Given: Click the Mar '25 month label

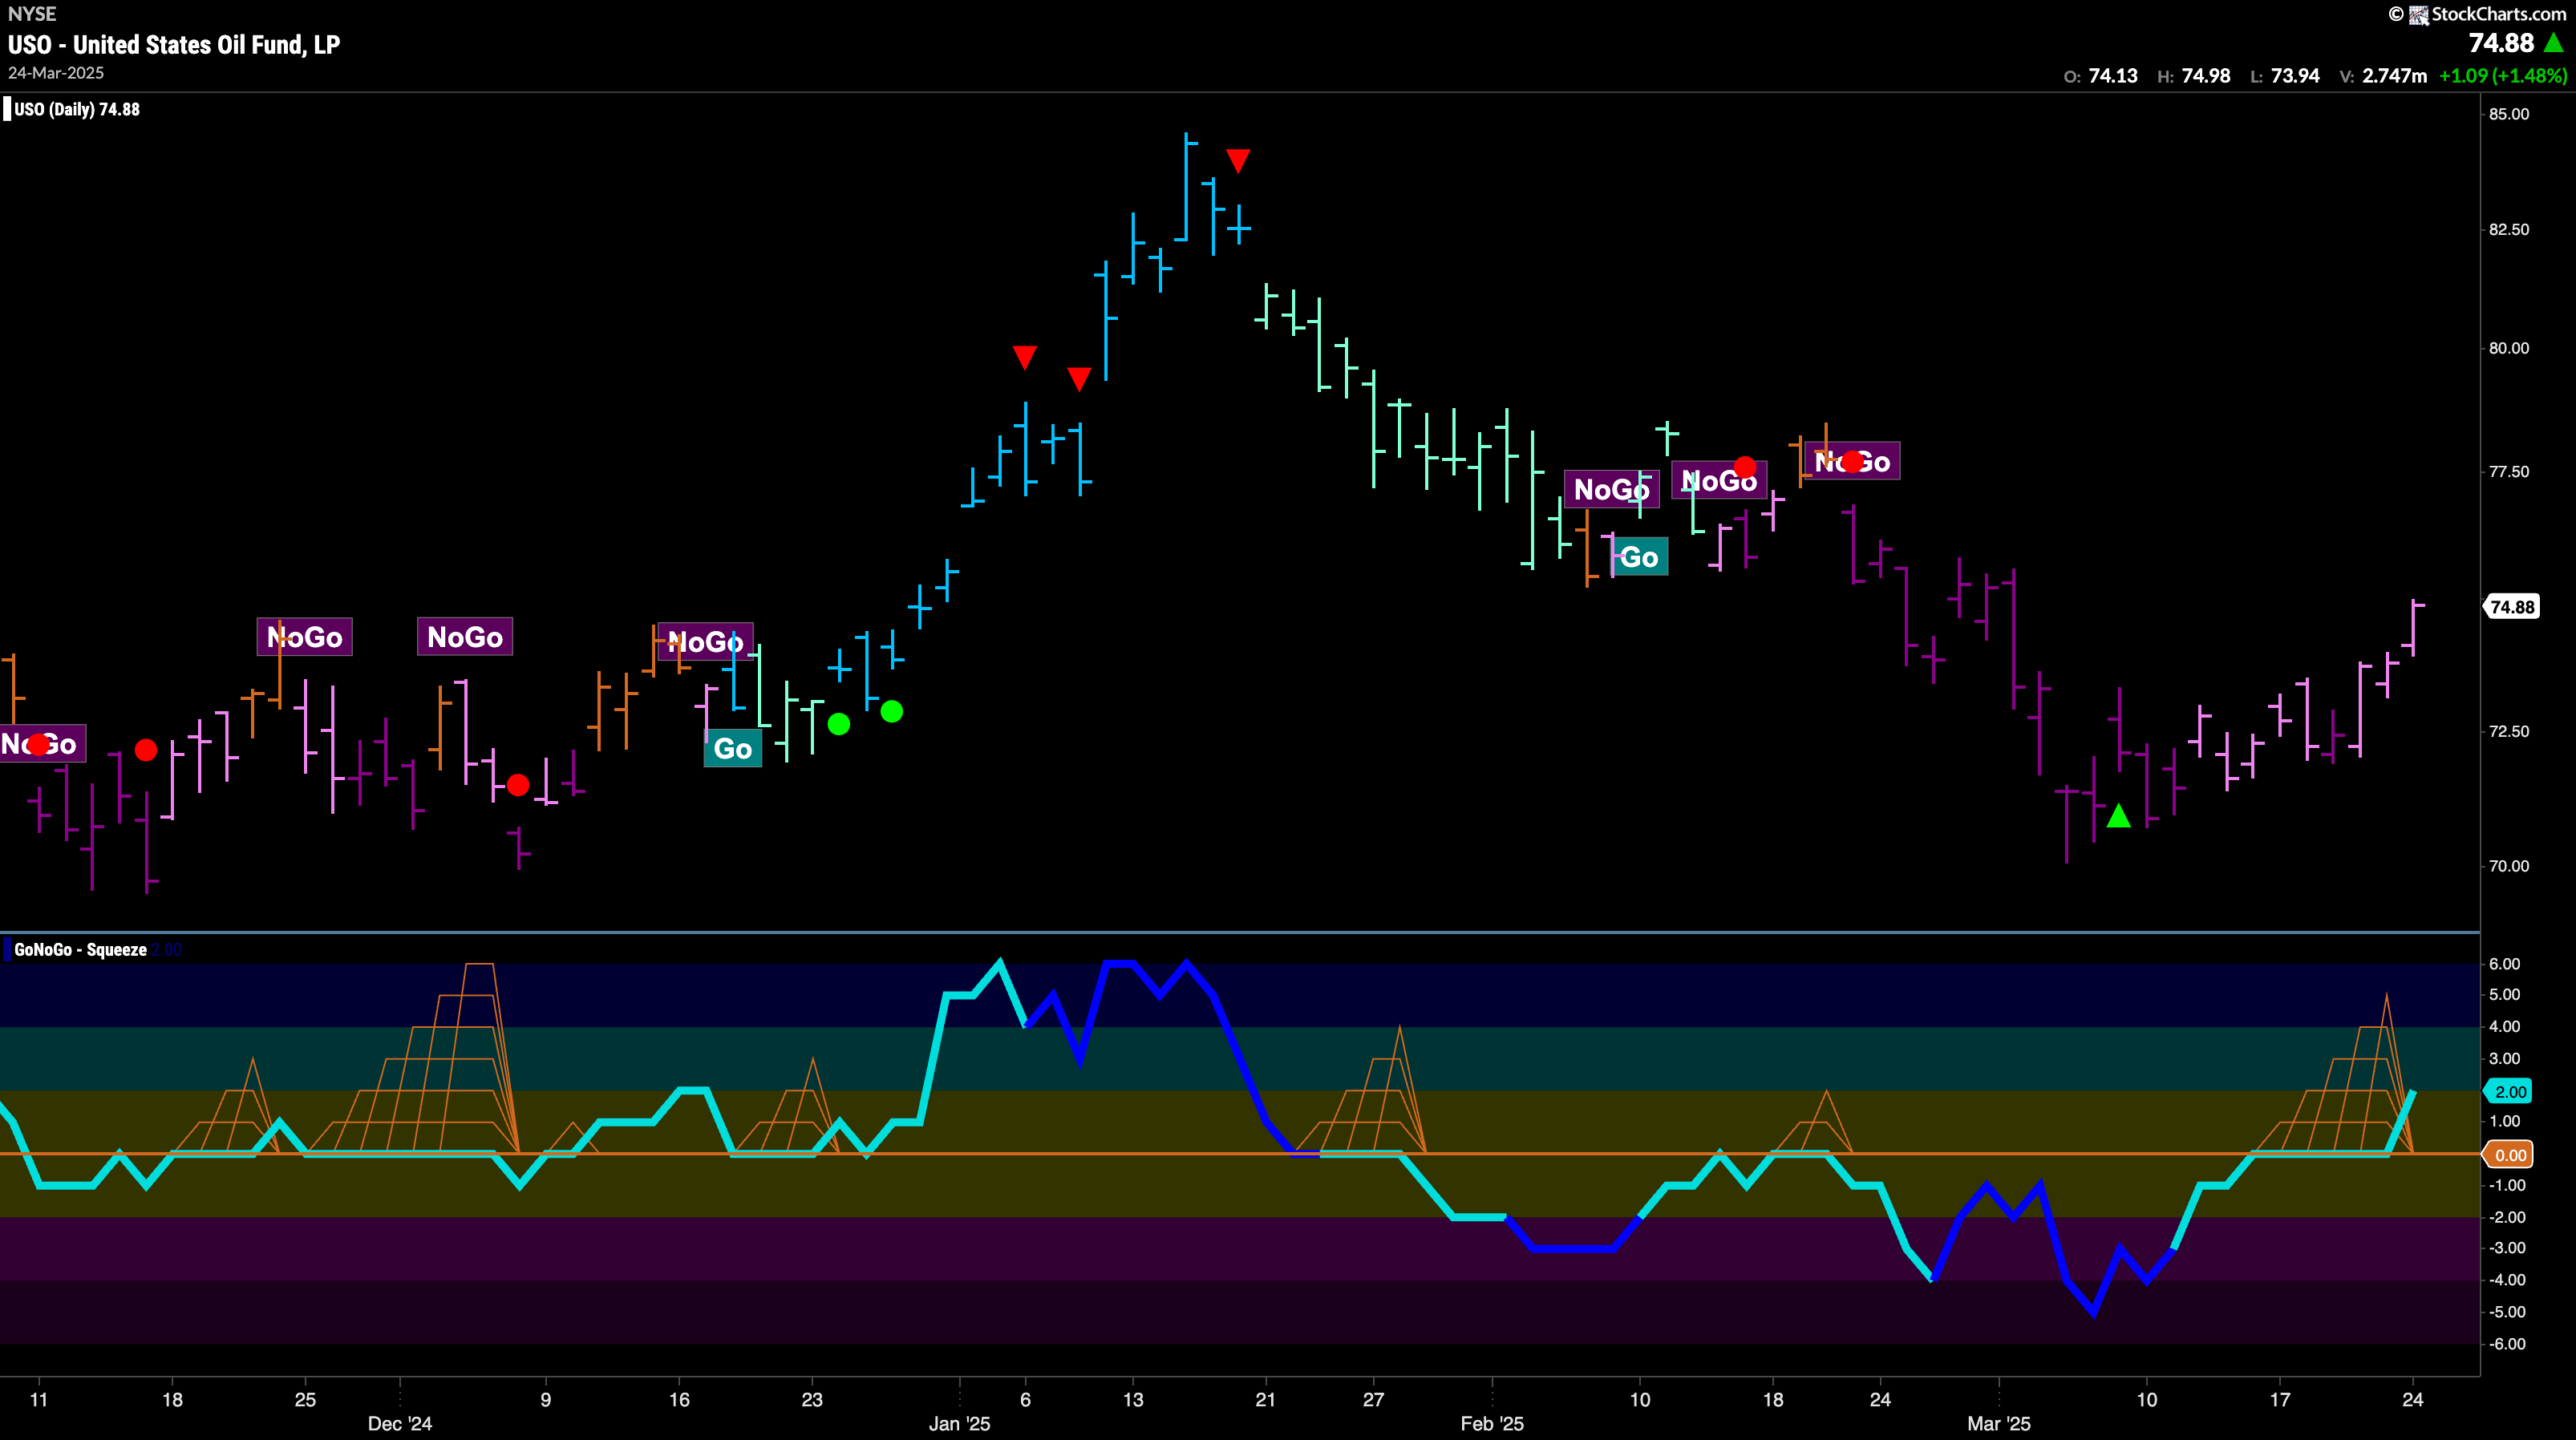Looking at the screenshot, I should point(1999,1424).
